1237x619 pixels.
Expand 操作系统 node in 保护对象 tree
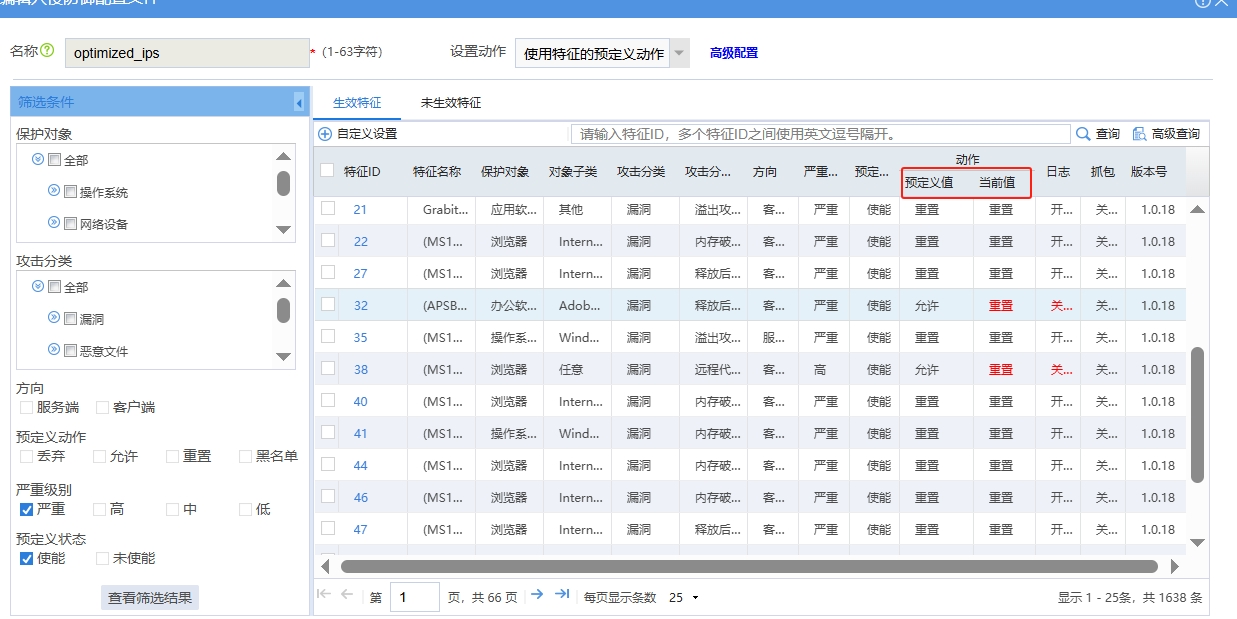(54, 191)
